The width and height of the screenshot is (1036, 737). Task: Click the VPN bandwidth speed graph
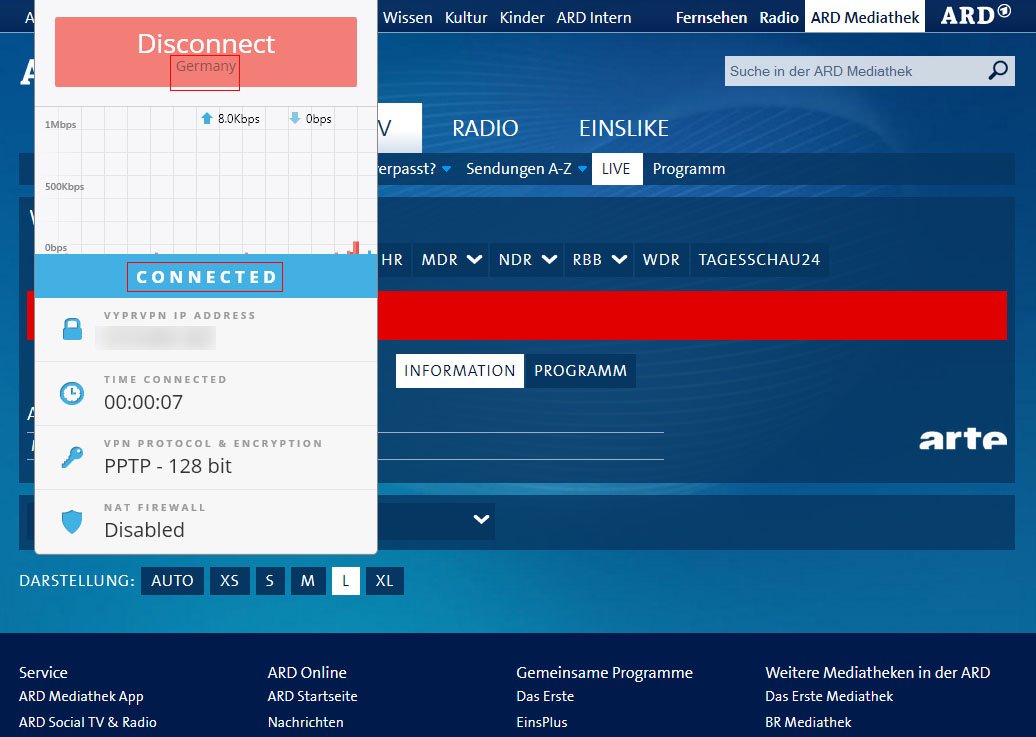pos(205,180)
